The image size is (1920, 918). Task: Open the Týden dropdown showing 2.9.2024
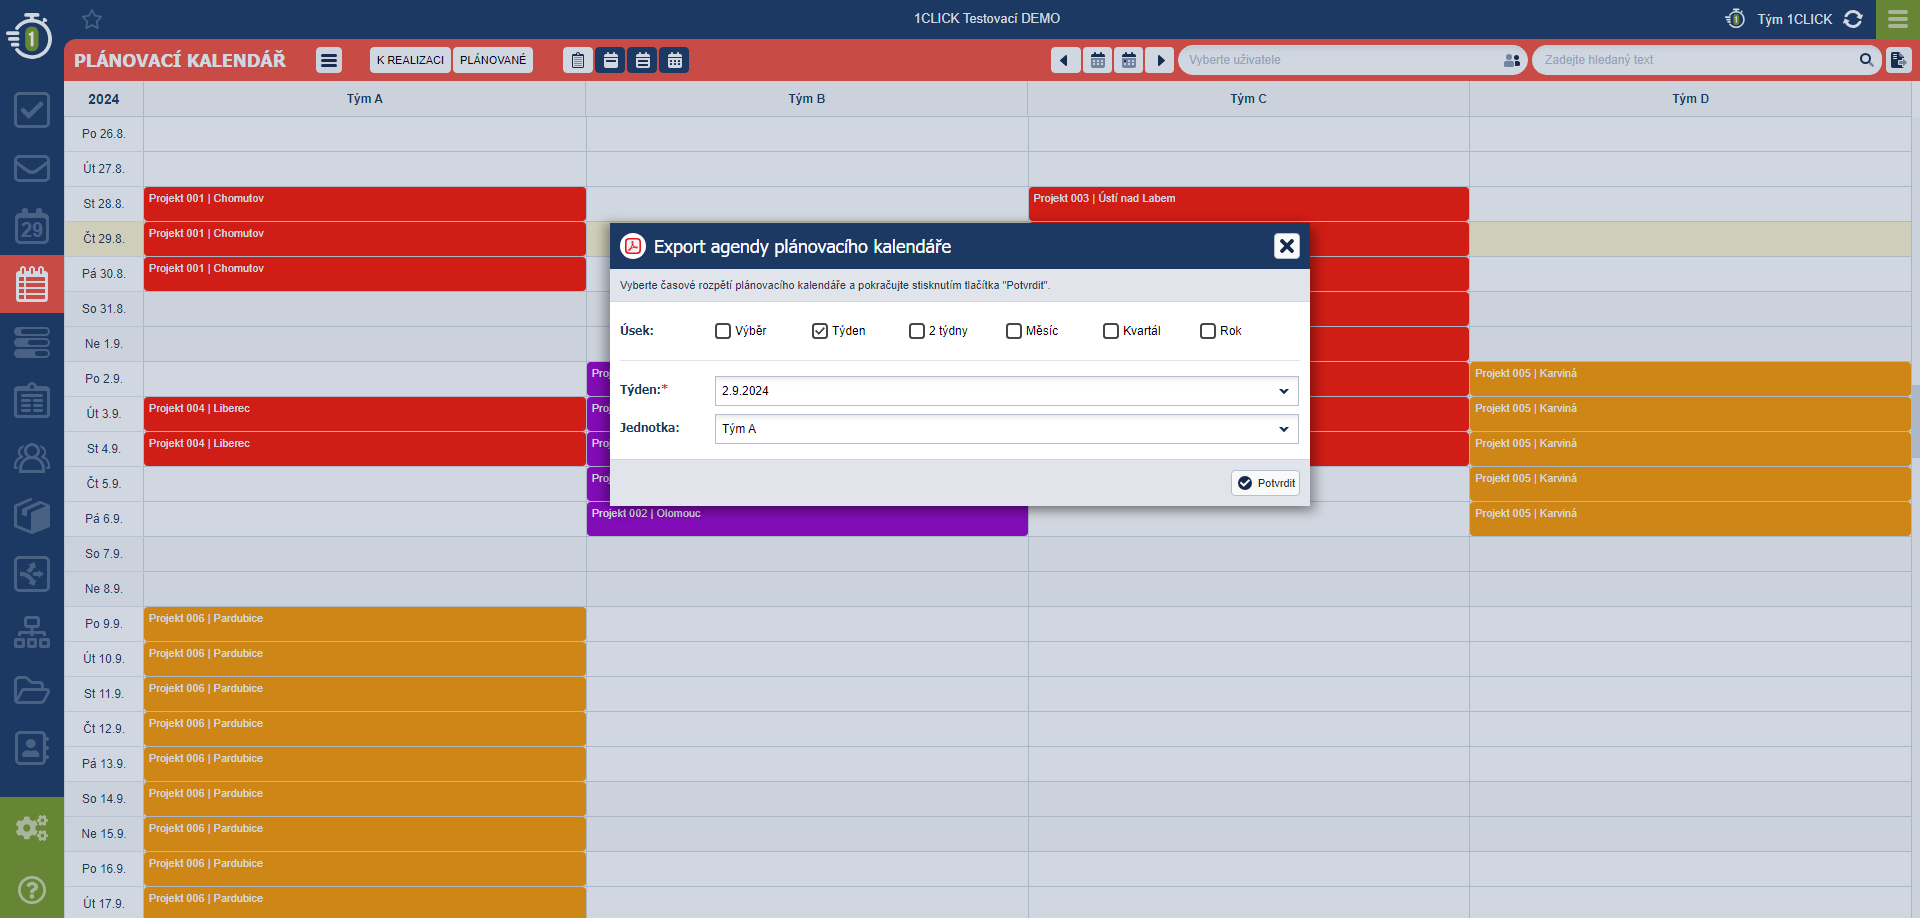point(1006,391)
